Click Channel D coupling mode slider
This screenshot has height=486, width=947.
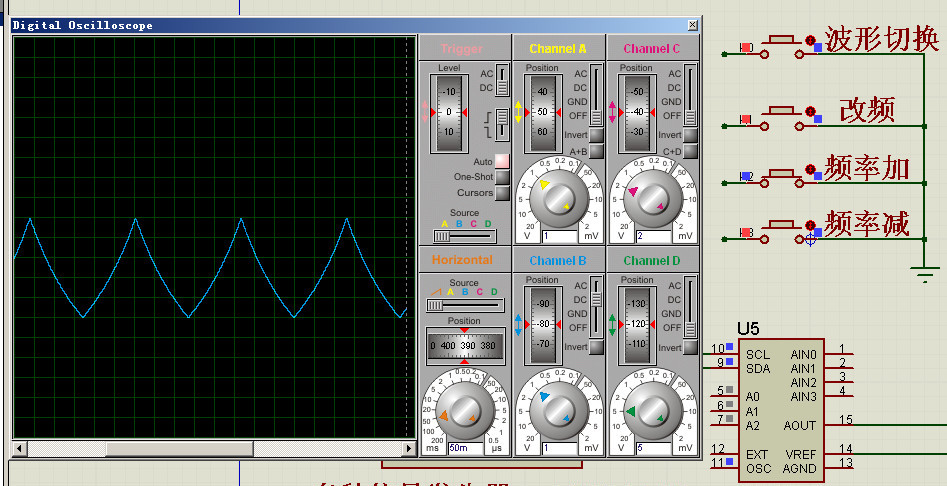click(x=690, y=306)
